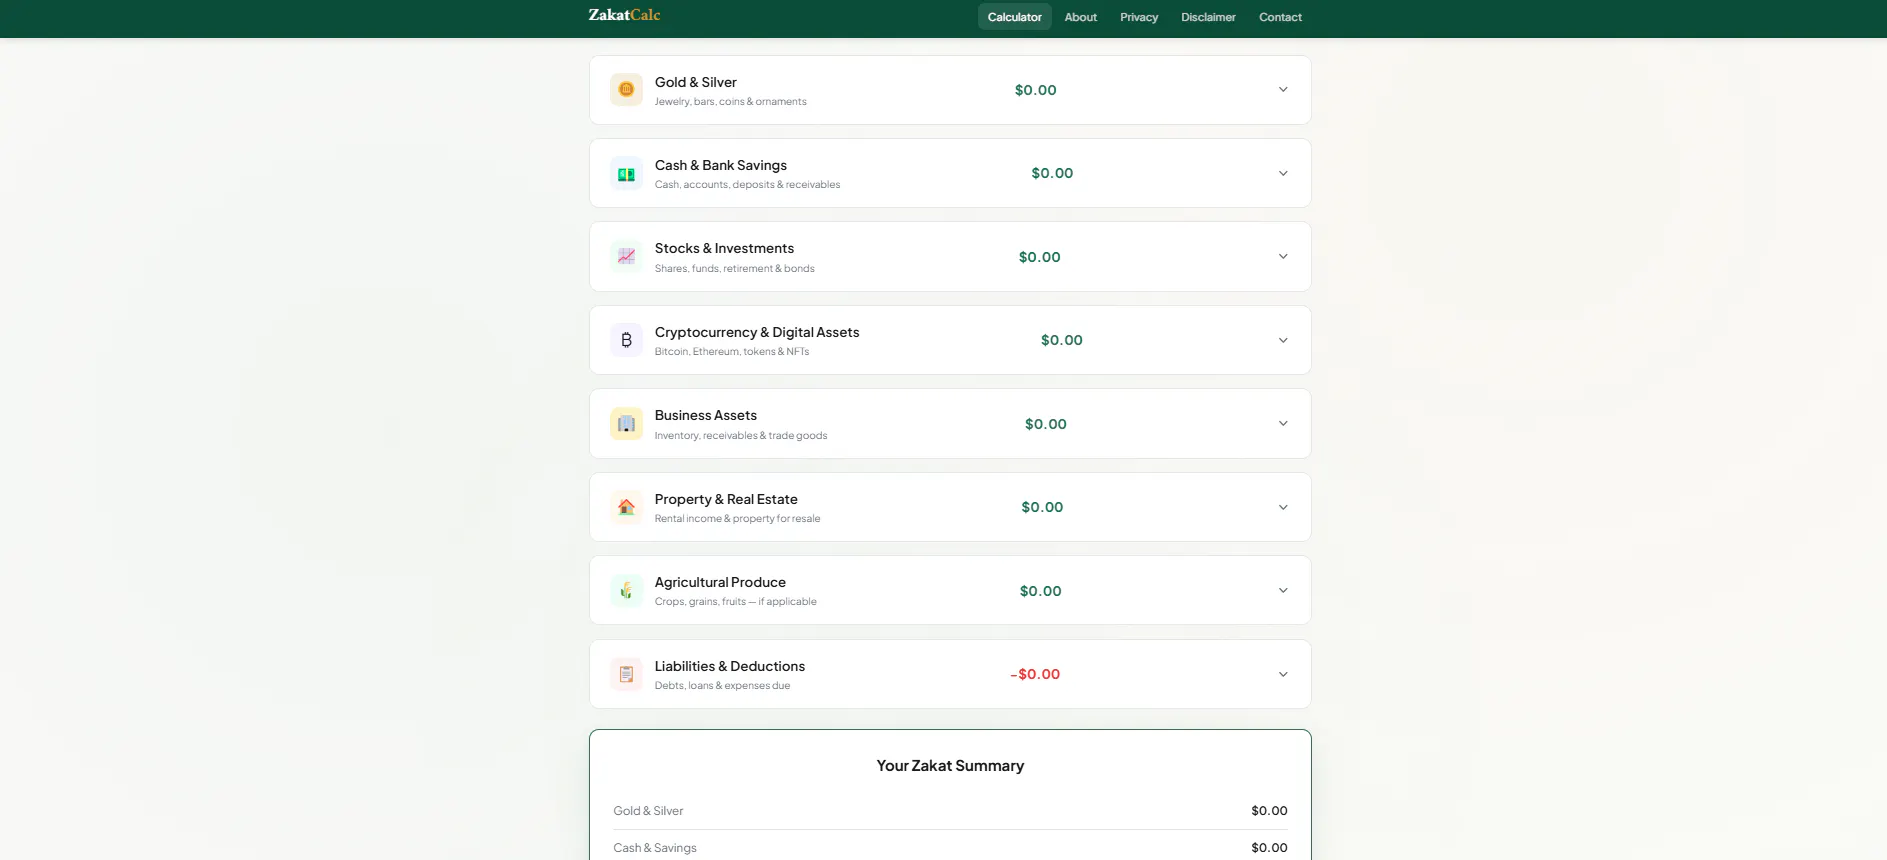The image size is (1887, 860).
Task: Open the Calculator nav tab
Action: coord(1014,17)
